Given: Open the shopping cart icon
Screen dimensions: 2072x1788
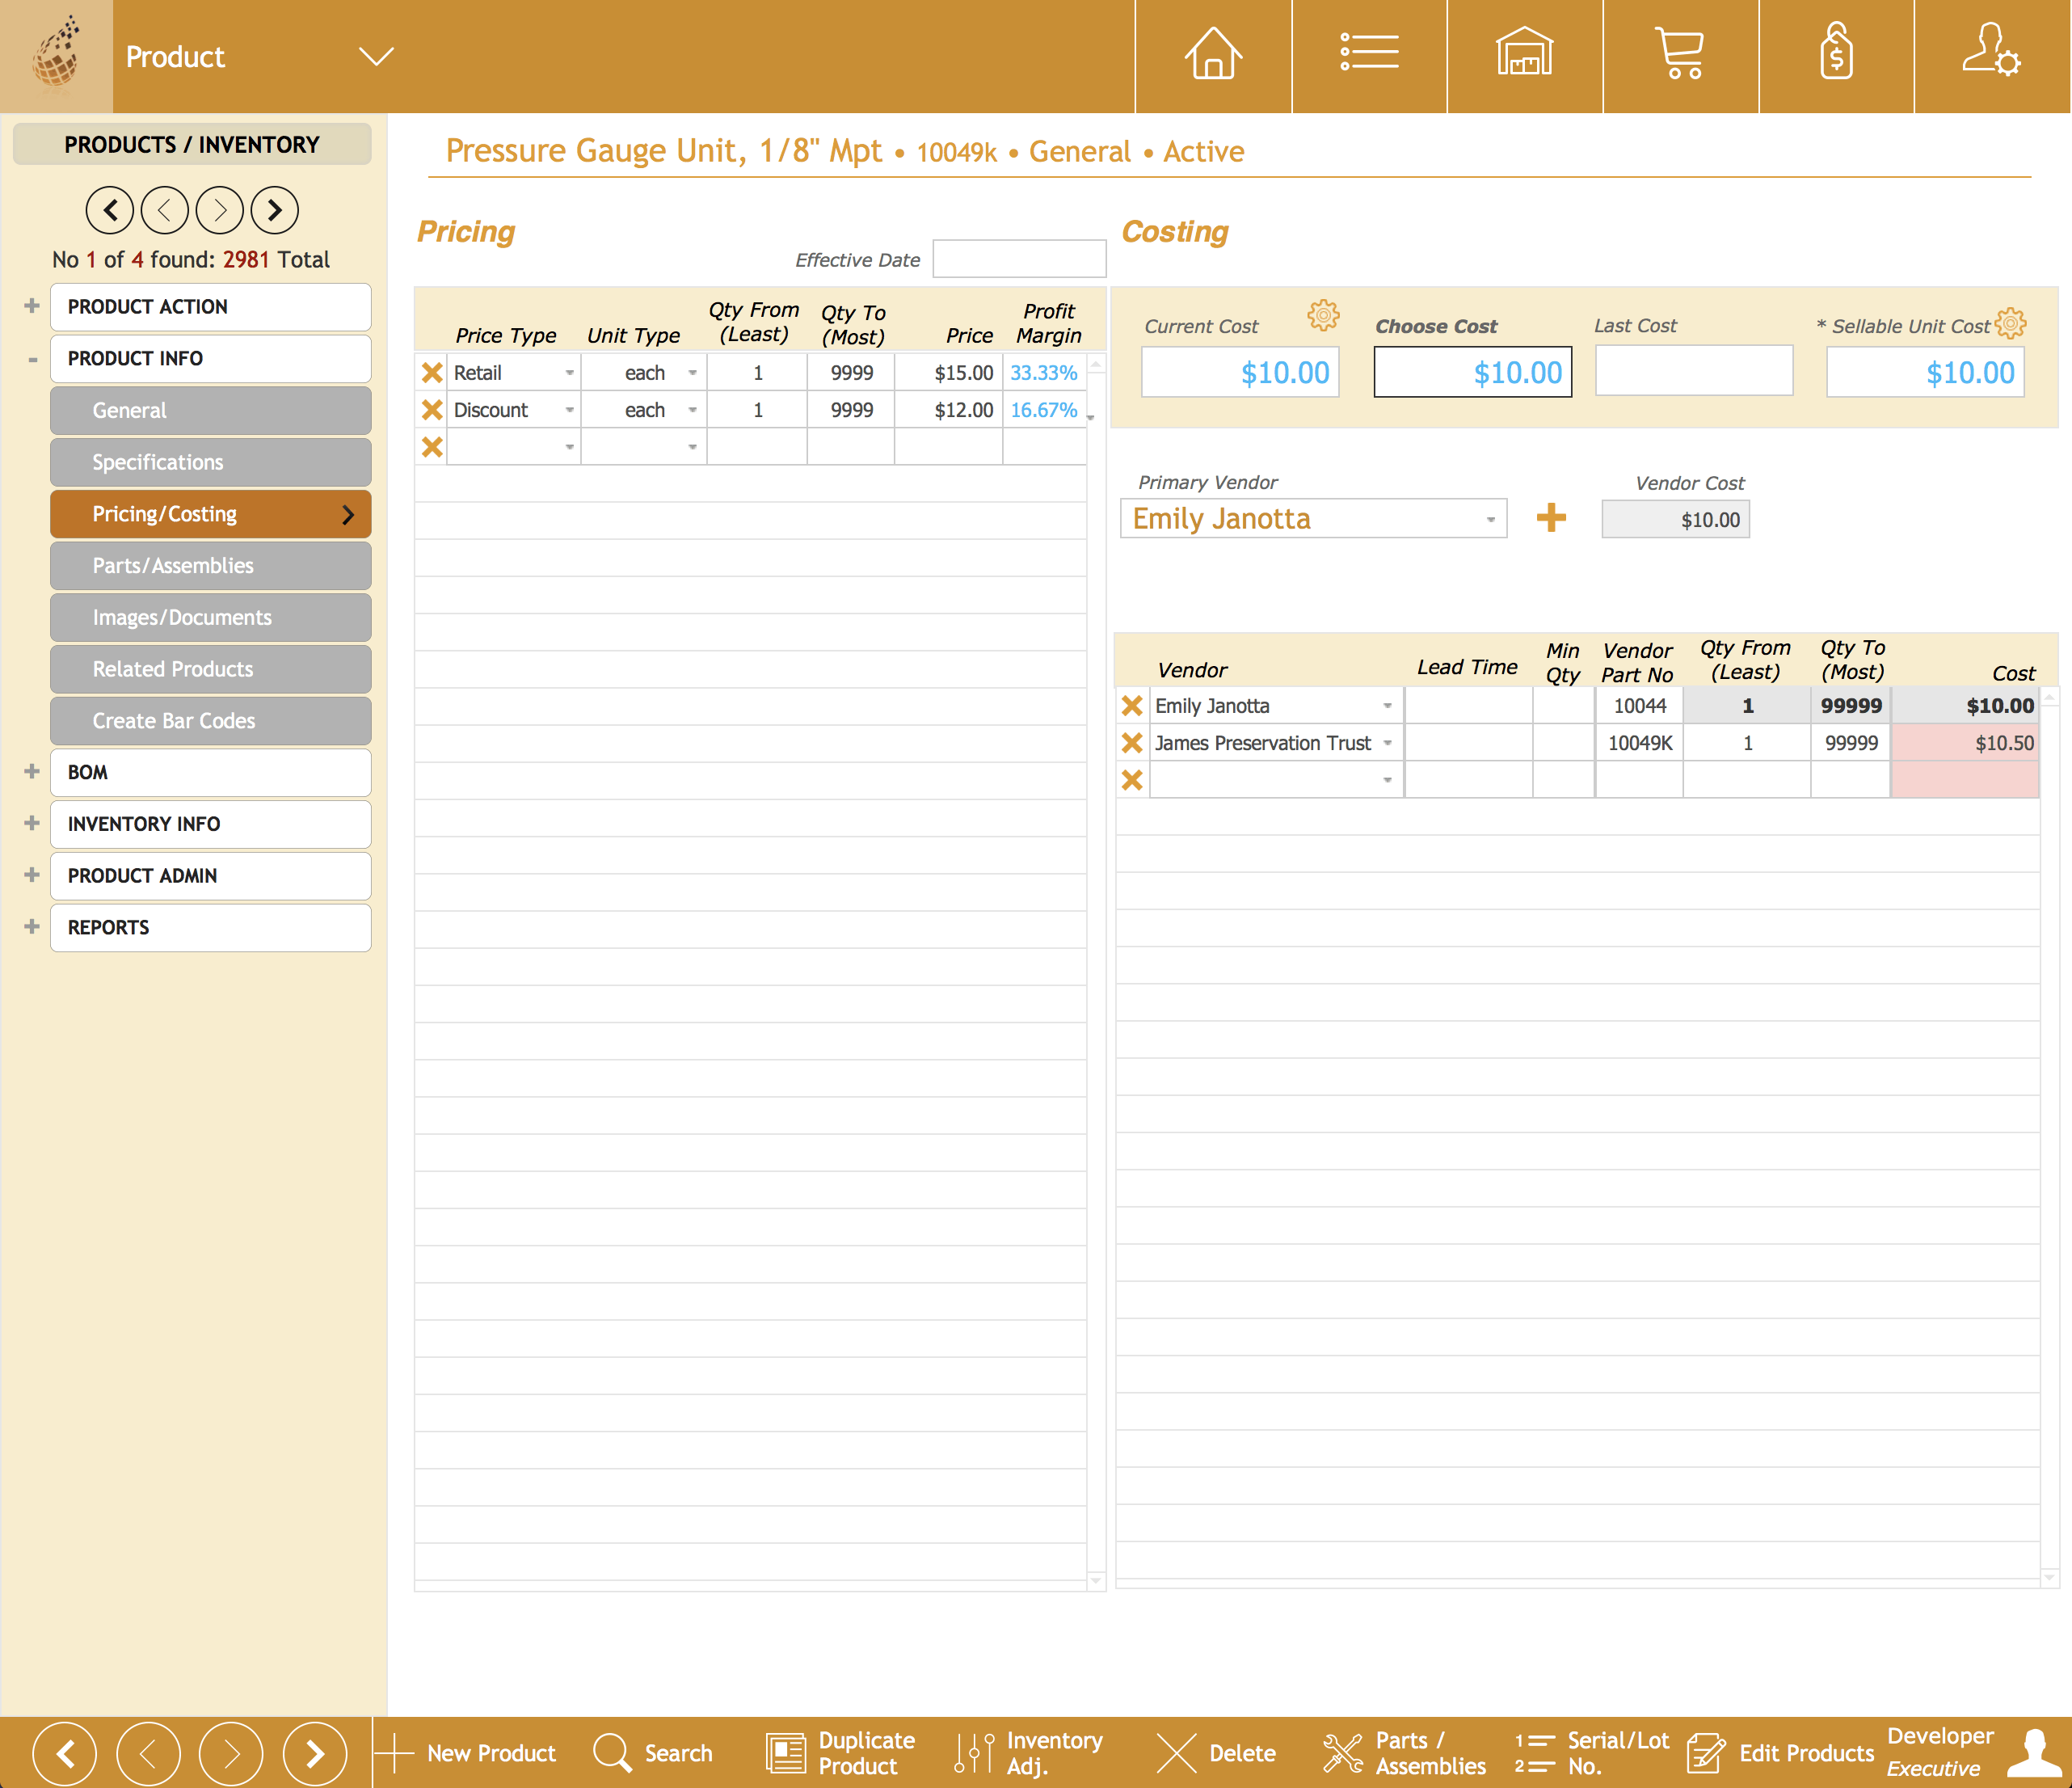Looking at the screenshot, I should pyautogui.click(x=1680, y=53).
